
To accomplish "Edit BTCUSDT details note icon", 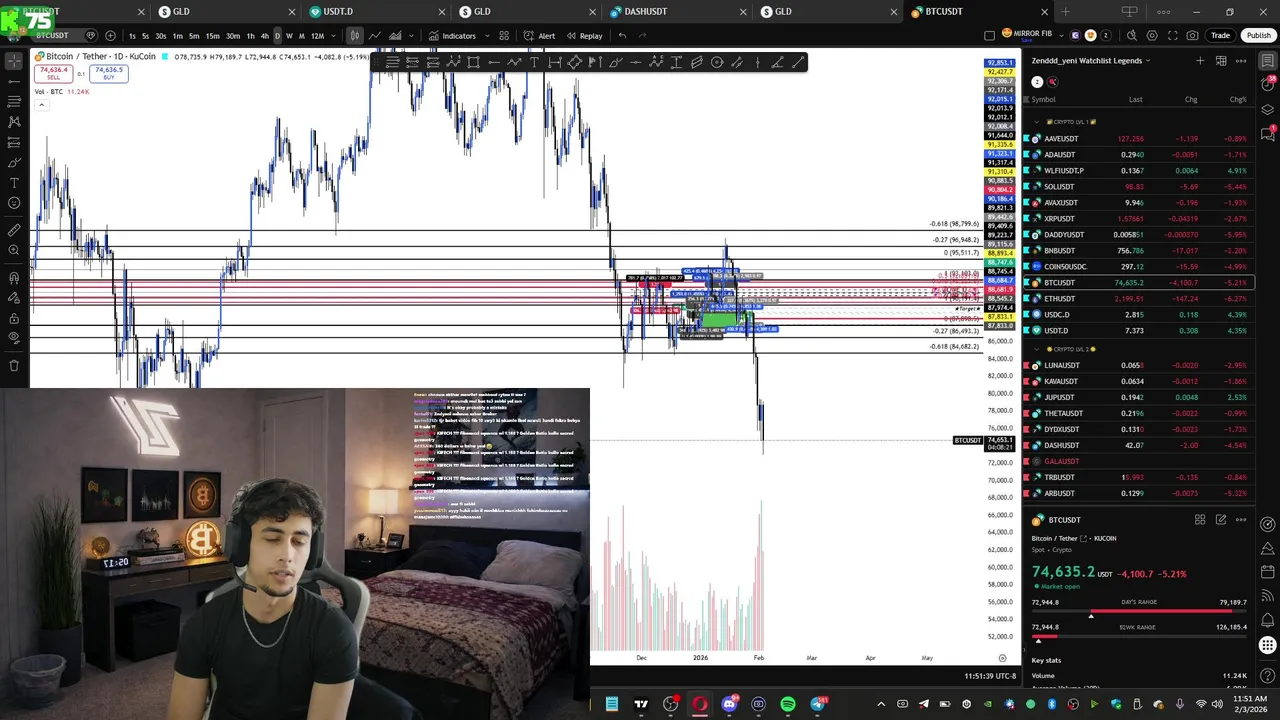I will coord(1221,520).
